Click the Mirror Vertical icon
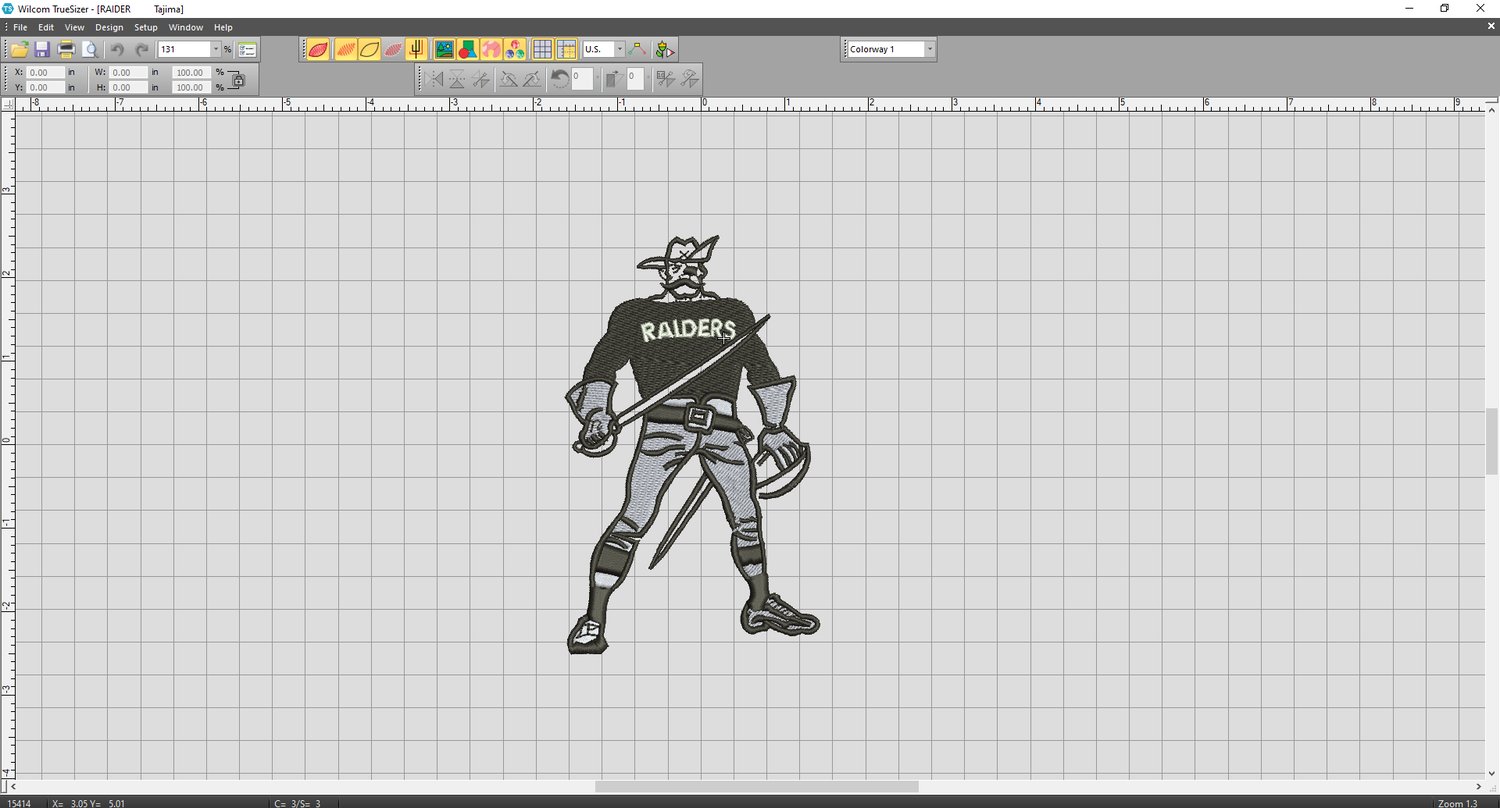This screenshot has width=1500, height=808. pos(457,78)
